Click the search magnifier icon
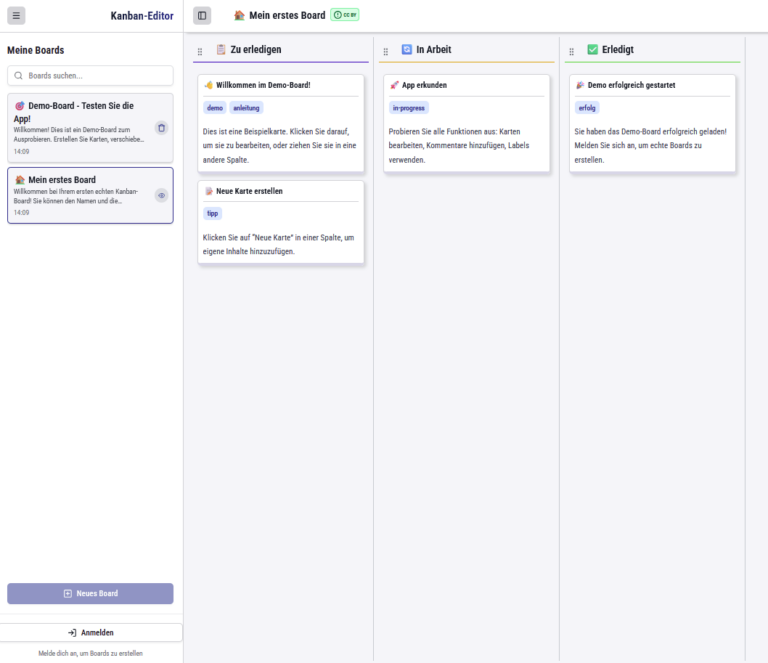The image size is (768, 663). [x=18, y=75]
